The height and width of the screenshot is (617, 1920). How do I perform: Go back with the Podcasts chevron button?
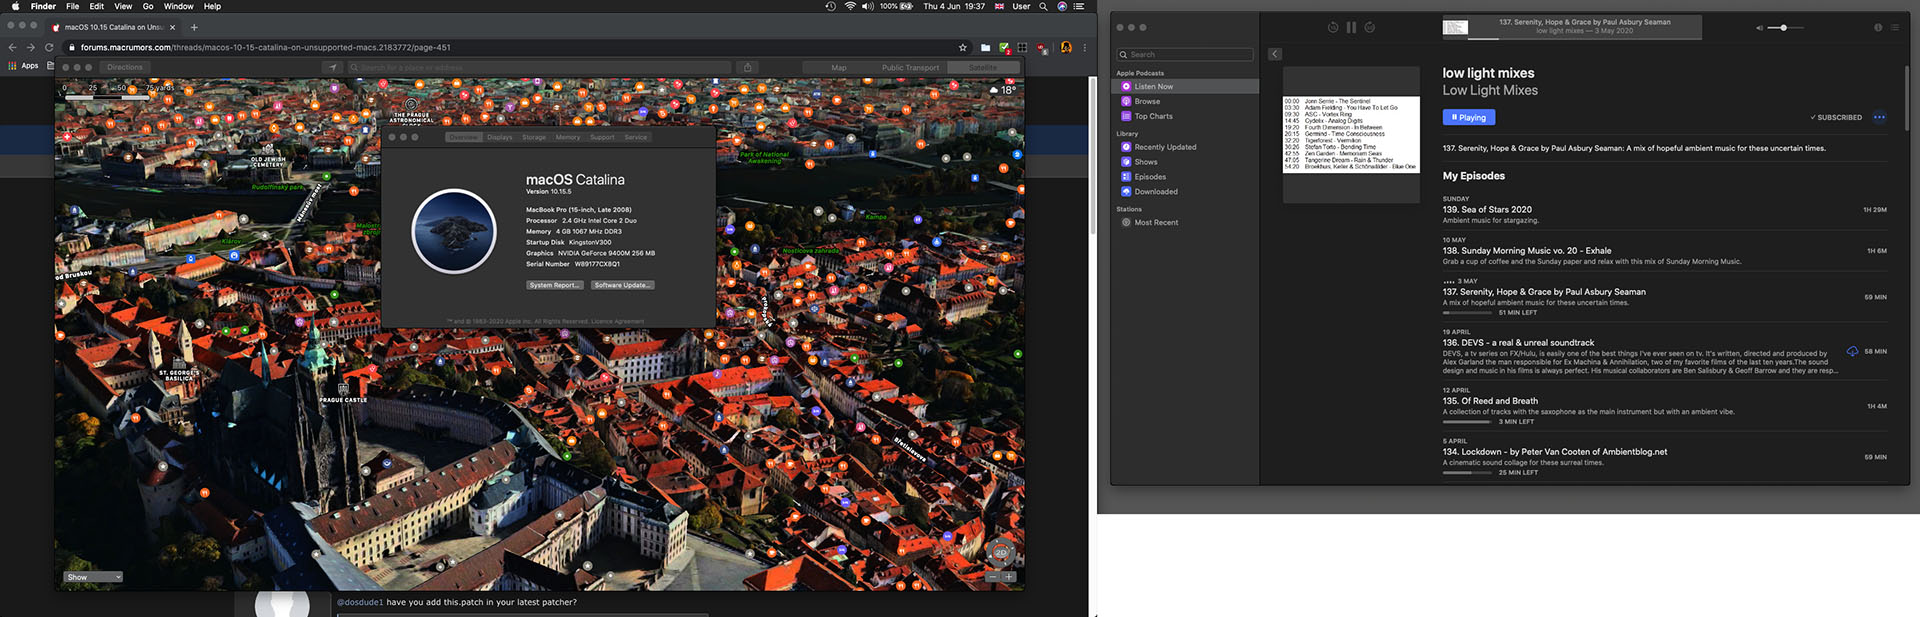pyautogui.click(x=1275, y=54)
